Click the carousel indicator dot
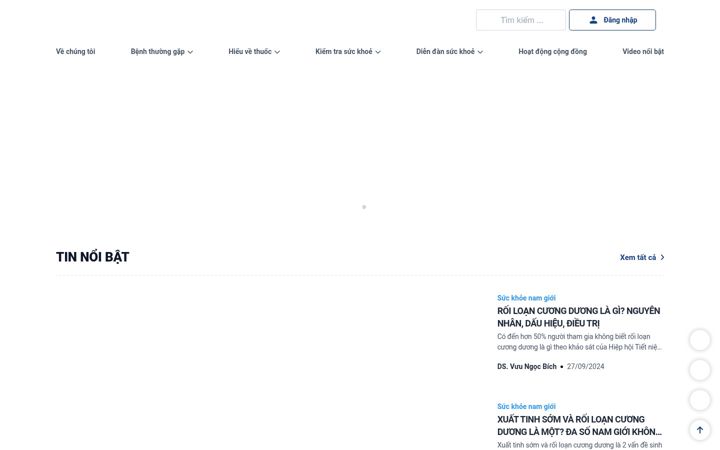The height and width of the screenshot is (450, 720). (x=364, y=207)
